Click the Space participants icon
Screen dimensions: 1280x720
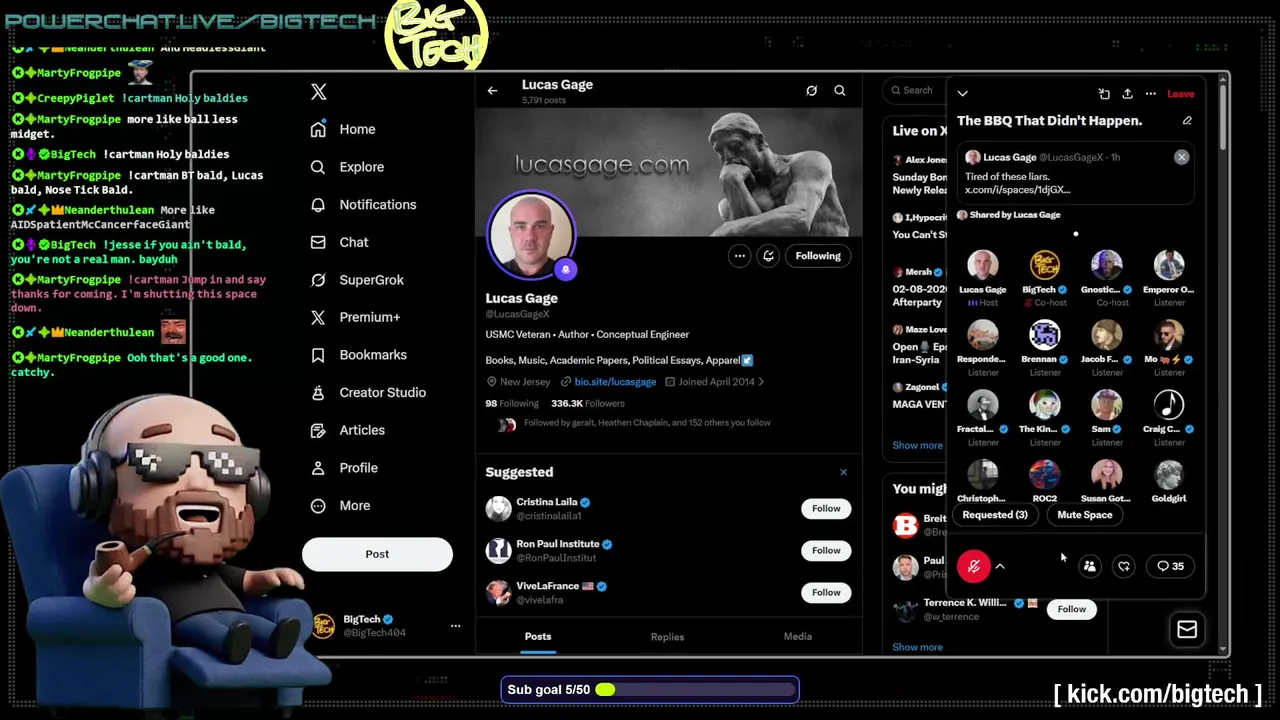click(1090, 567)
